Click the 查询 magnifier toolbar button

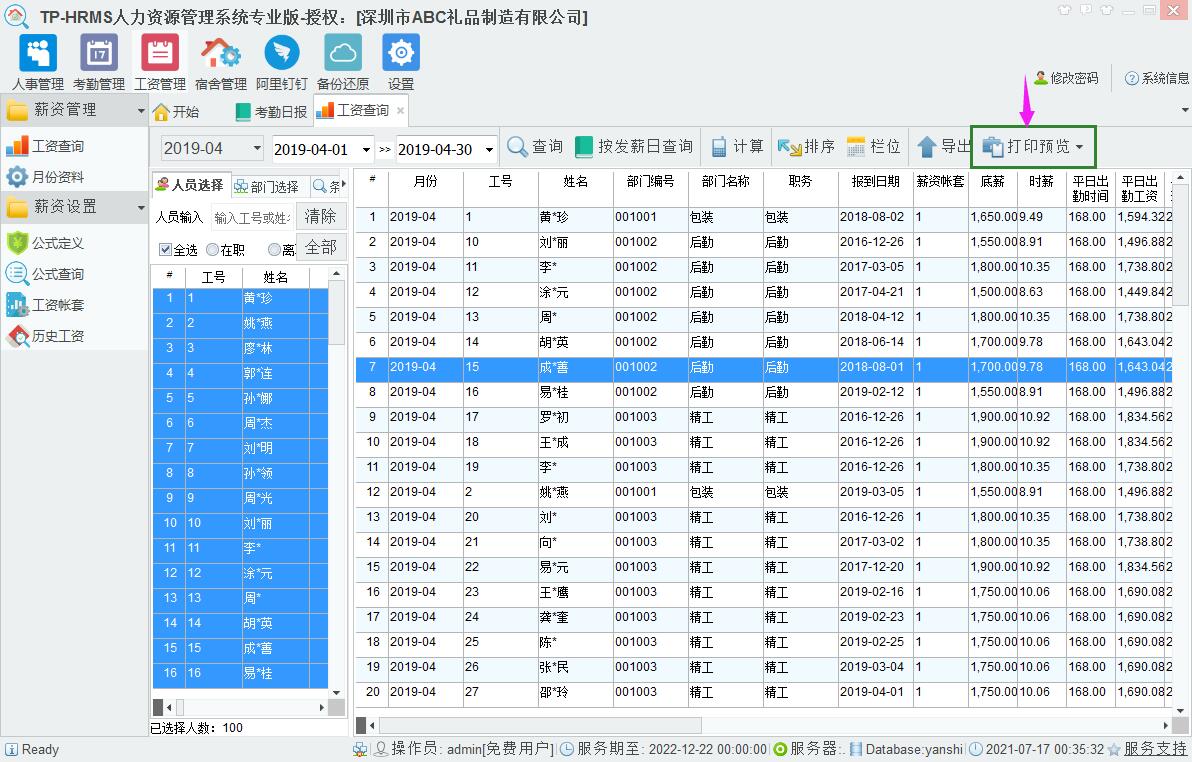coord(535,147)
